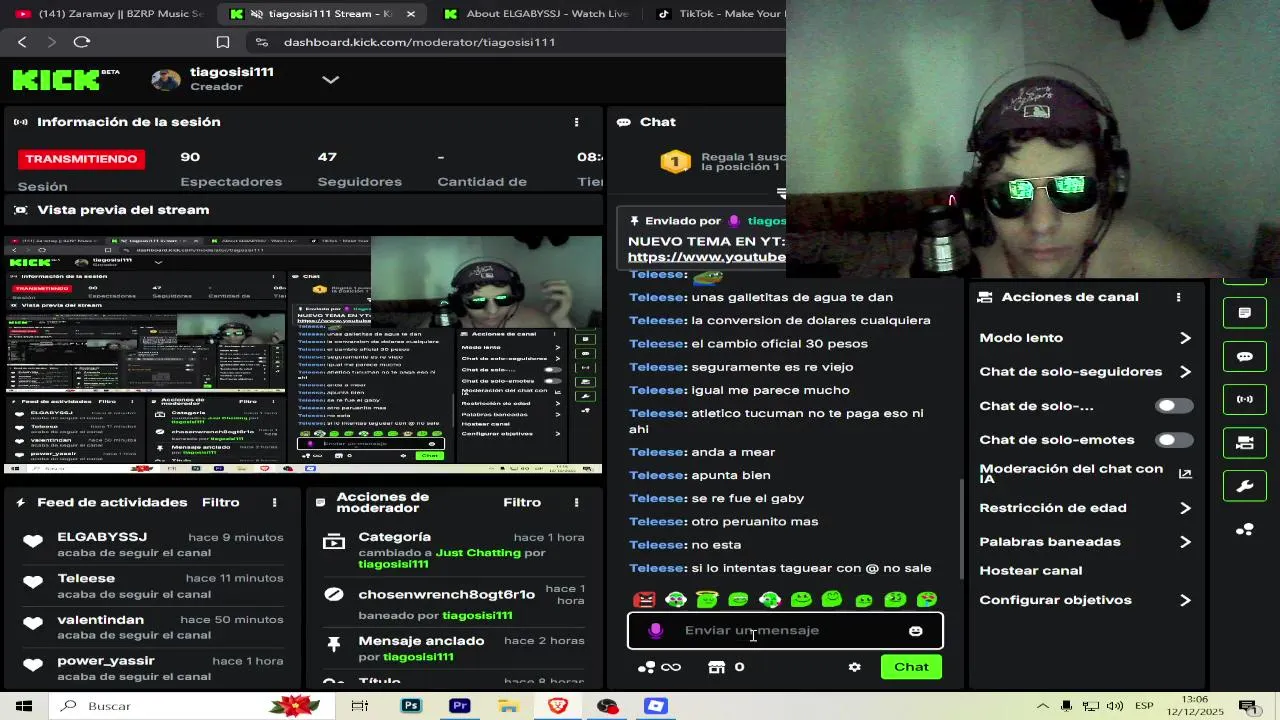
Task: Click the chat message input field
Action: (x=785, y=631)
